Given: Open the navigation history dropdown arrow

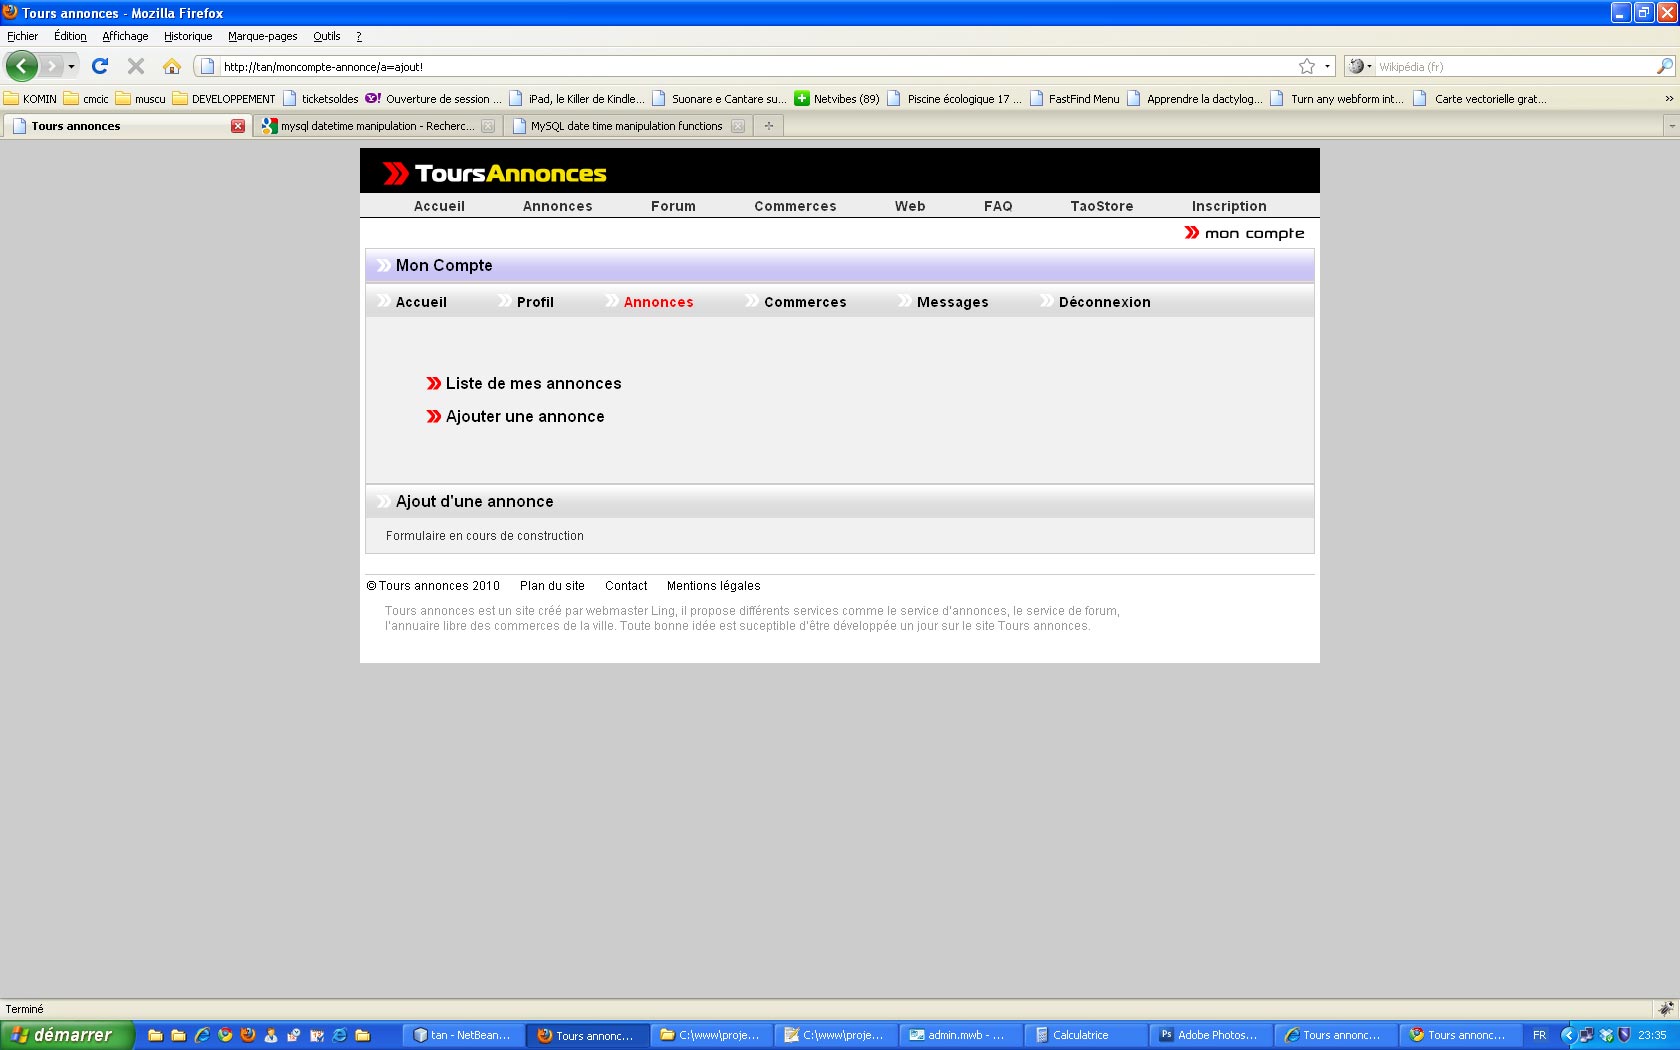Looking at the screenshot, I should (x=71, y=67).
